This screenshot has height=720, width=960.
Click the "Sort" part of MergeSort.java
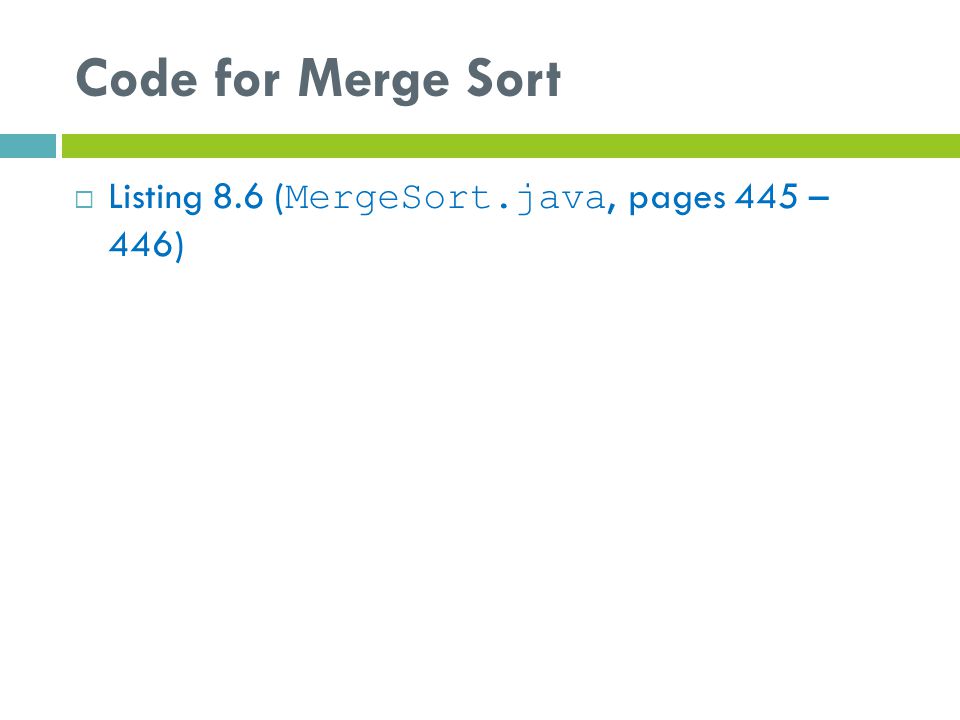(x=446, y=198)
